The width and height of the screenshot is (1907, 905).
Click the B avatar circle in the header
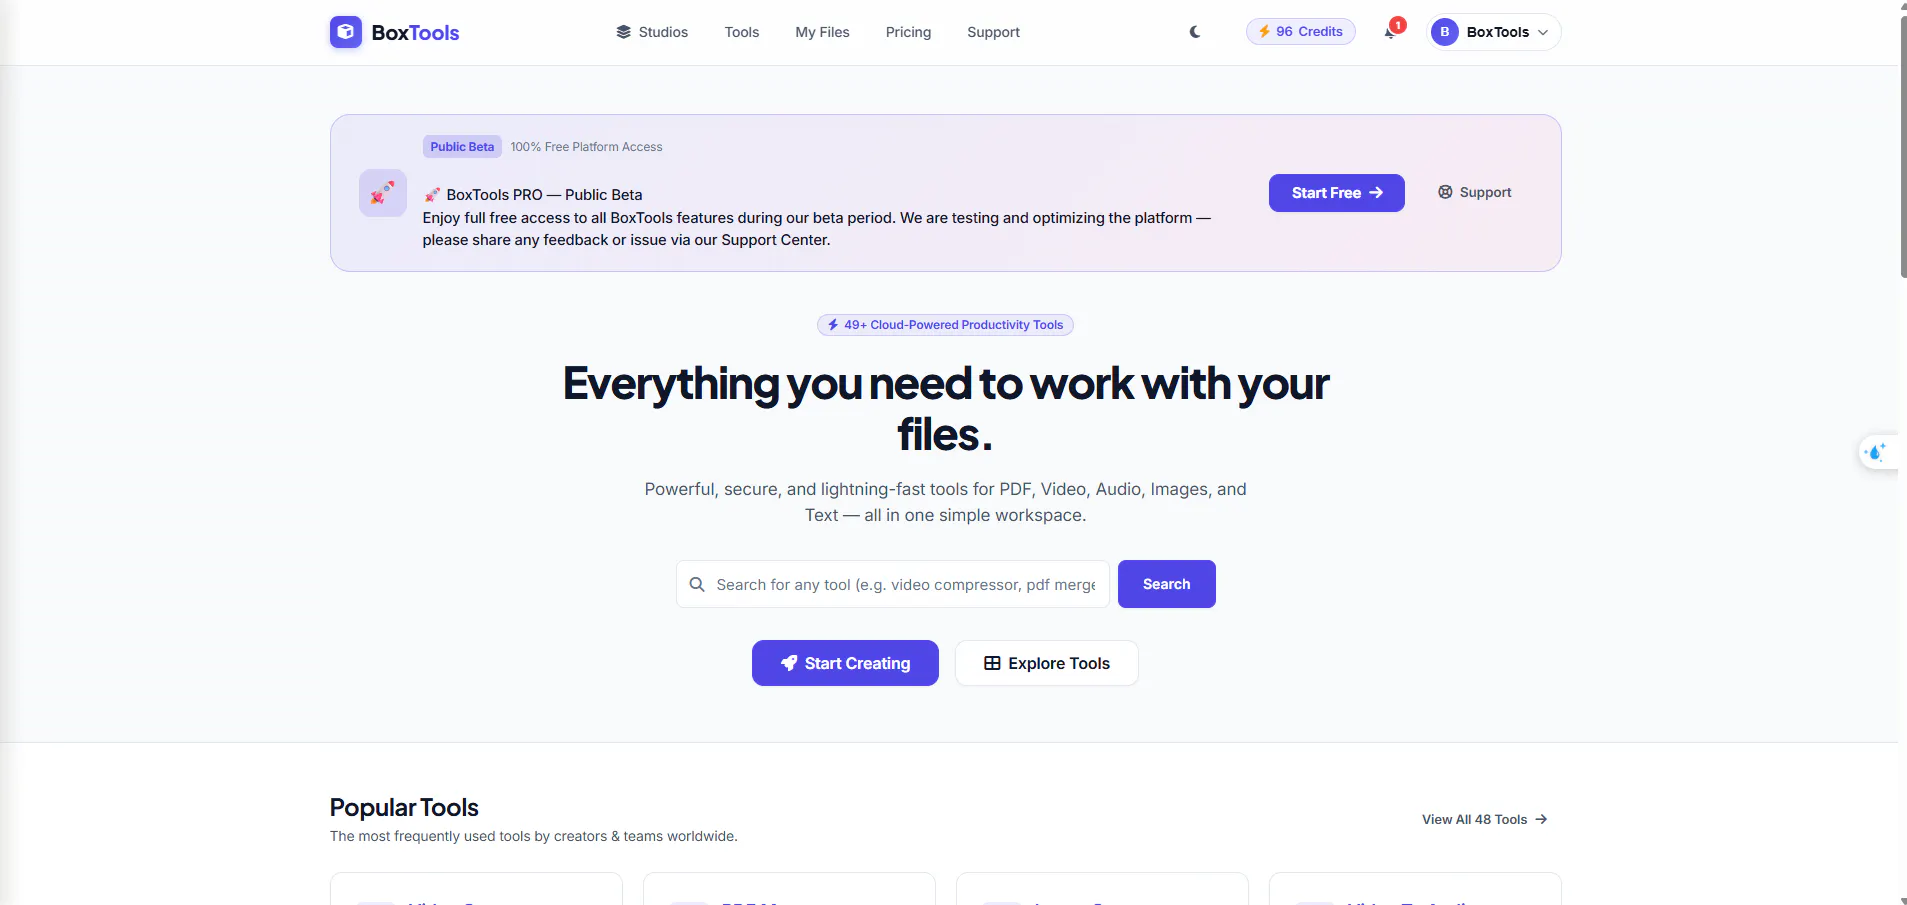(x=1444, y=32)
